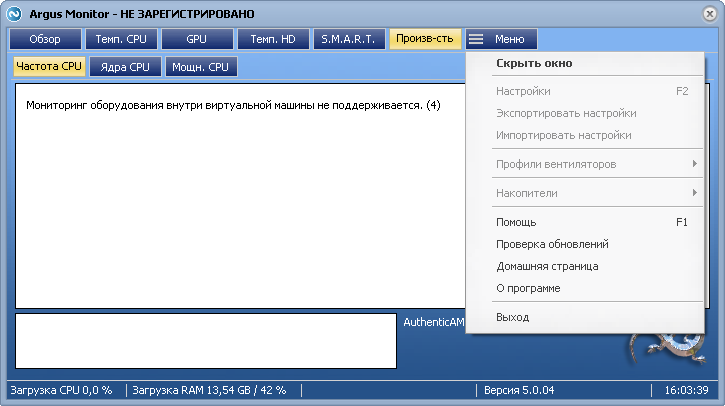Image resolution: width=725 pixels, height=406 pixels.
Task: Select Импортировать настройки menu entry
Action: 584,135
